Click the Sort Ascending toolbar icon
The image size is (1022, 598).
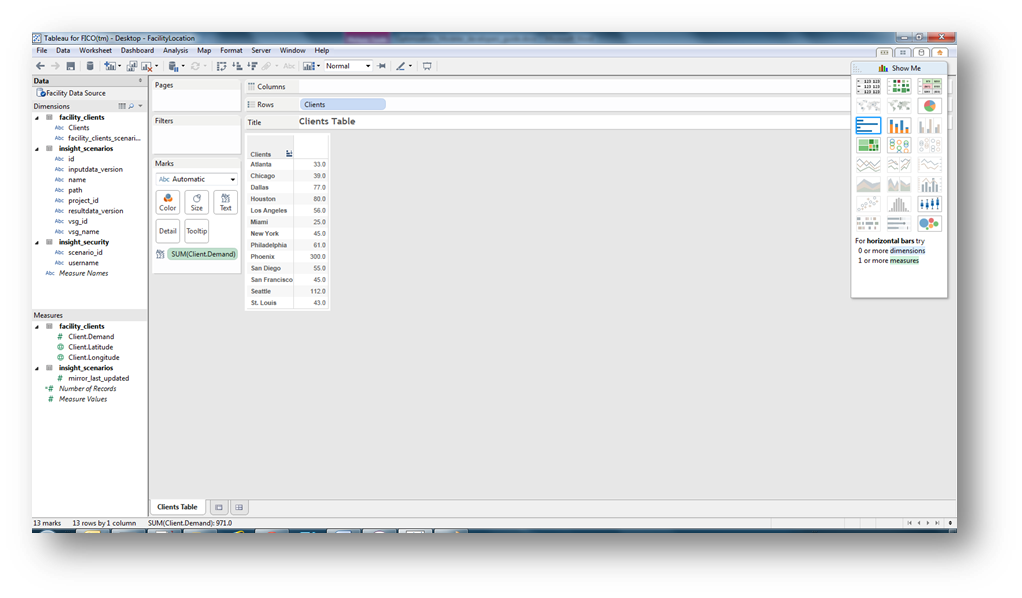pos(237,66)
